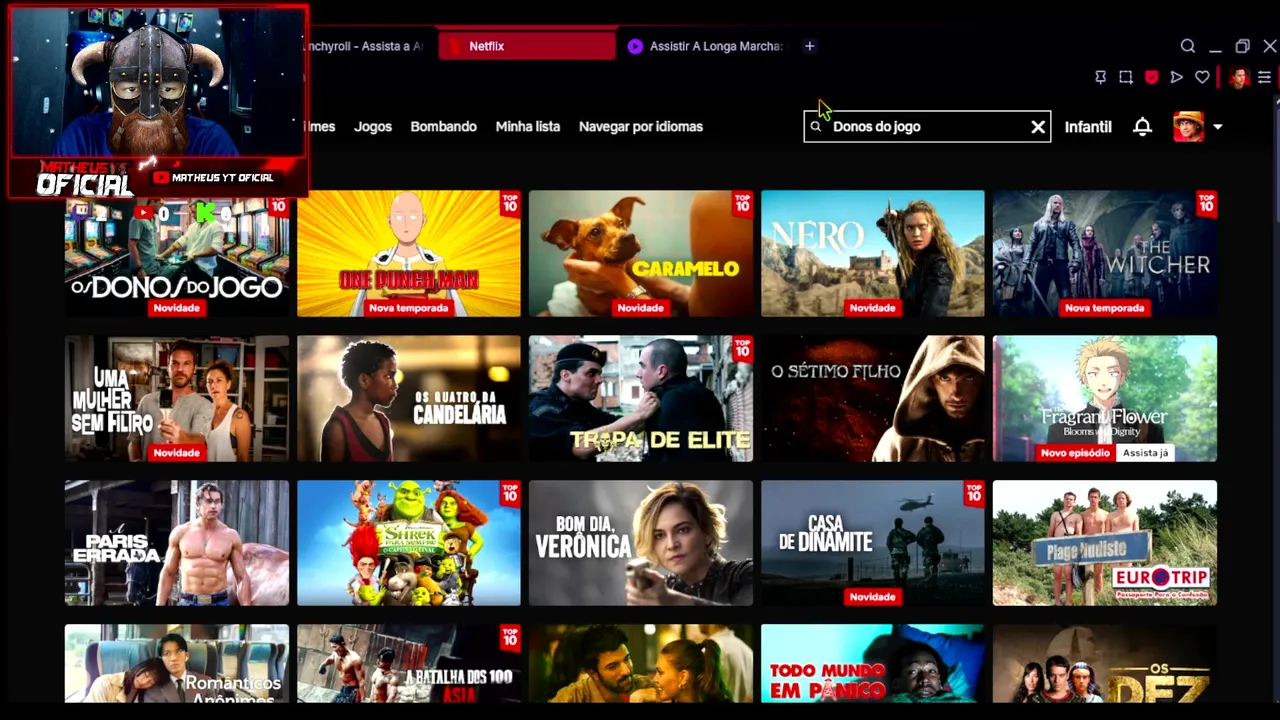Click the Top 10 badge on The Witcher

(1206, 203)
